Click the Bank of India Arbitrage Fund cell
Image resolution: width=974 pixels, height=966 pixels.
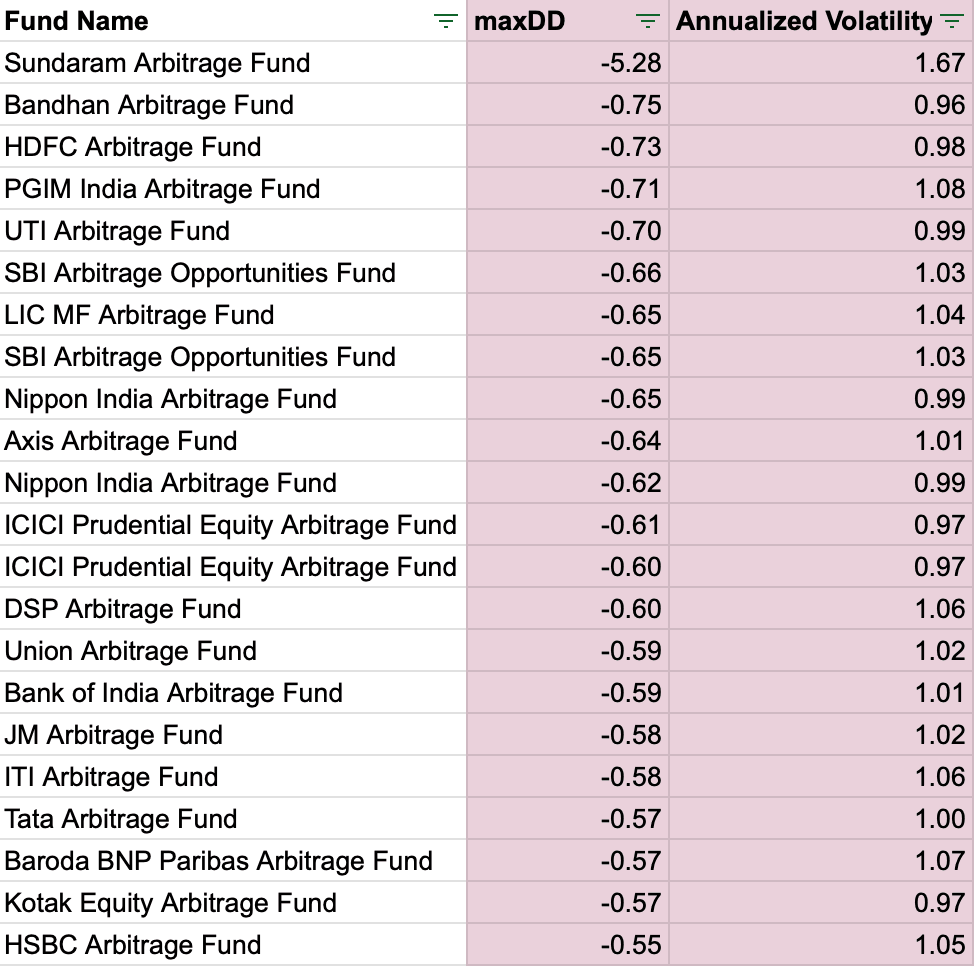(x=174, y=693)
